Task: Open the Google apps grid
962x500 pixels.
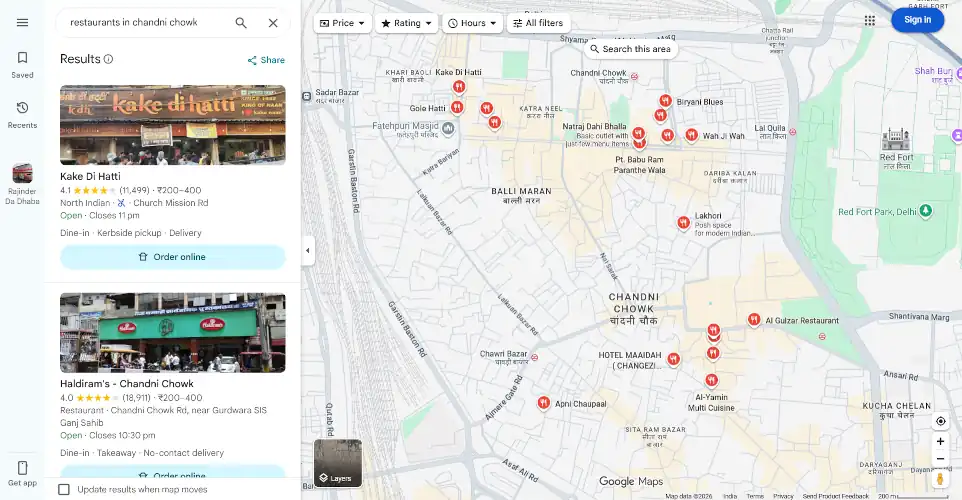Action: click(x=869, y=20)
